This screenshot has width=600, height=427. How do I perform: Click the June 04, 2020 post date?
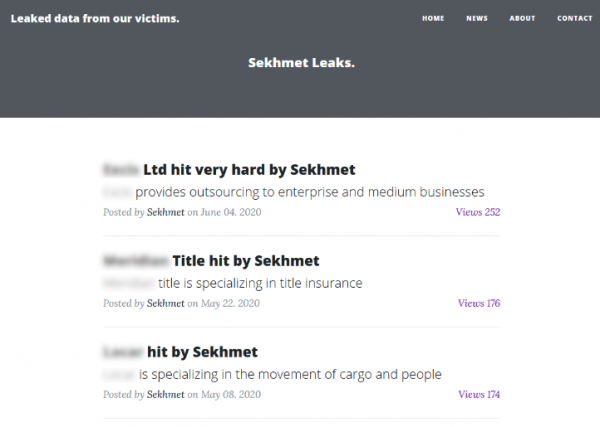click(x=231, y=212)
